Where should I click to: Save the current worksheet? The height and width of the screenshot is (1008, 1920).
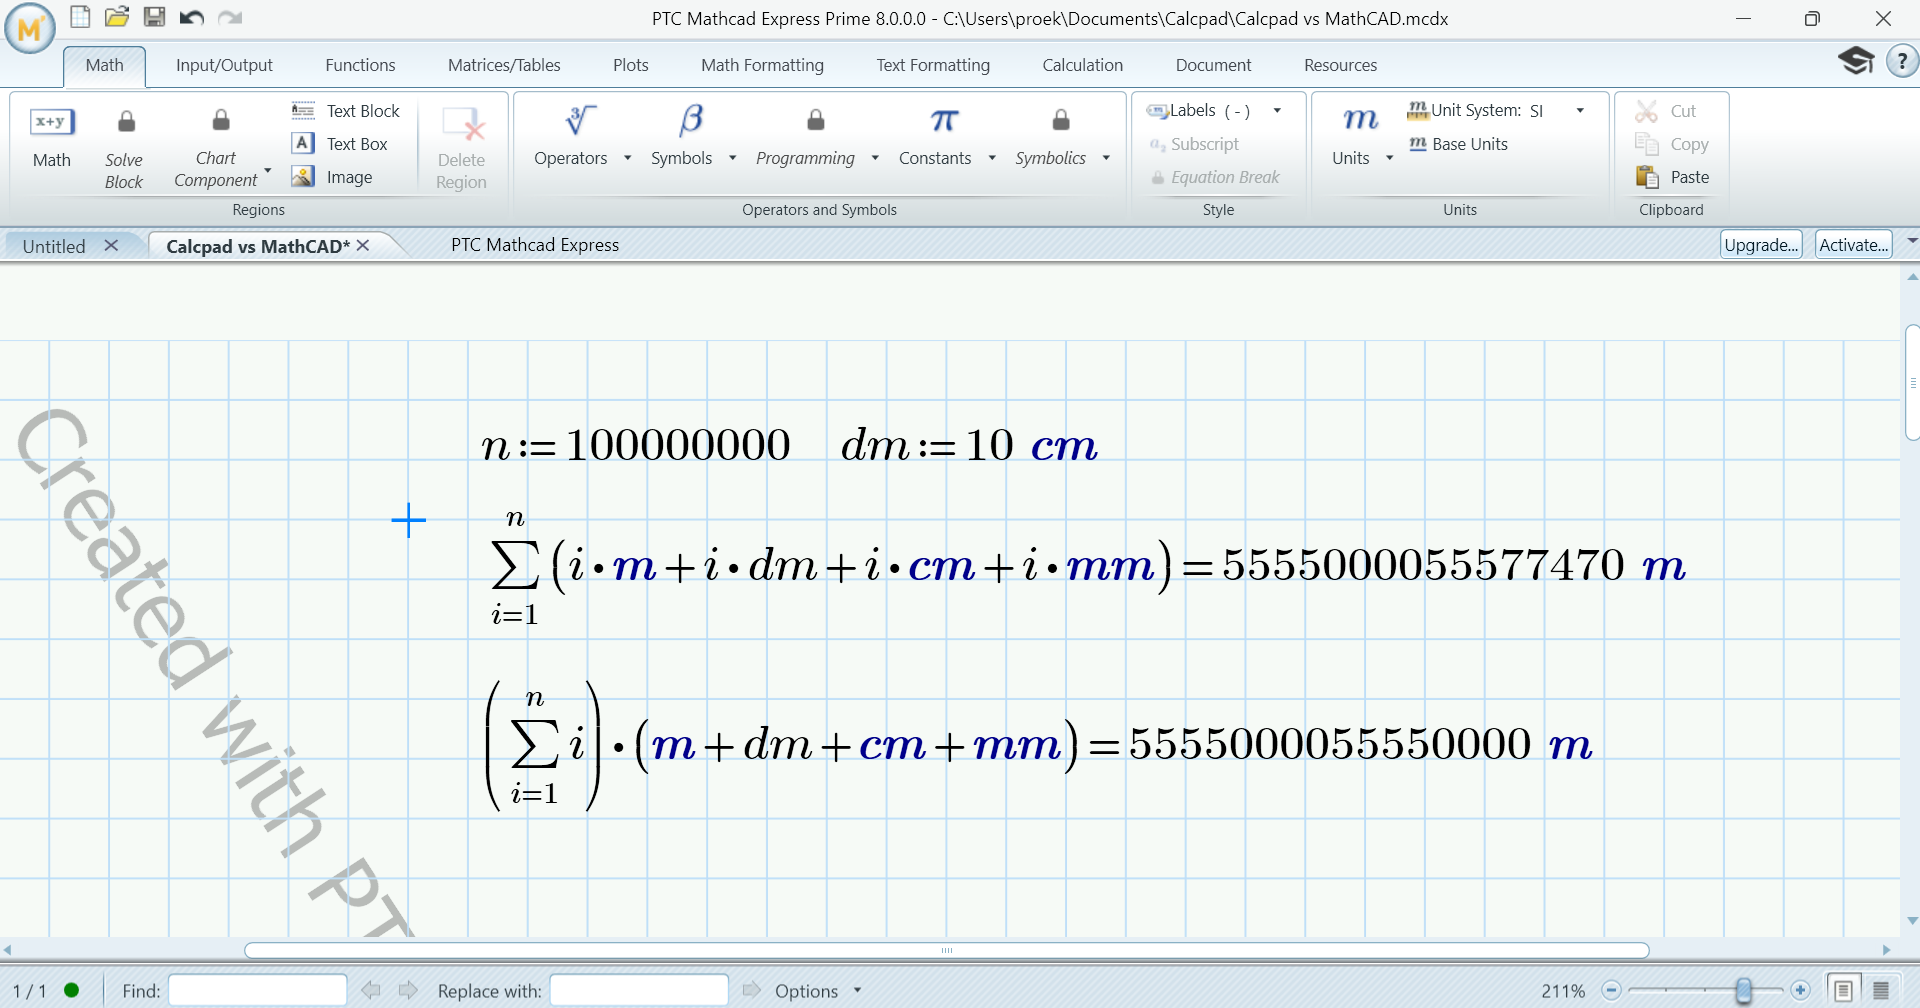click(154, 16)
